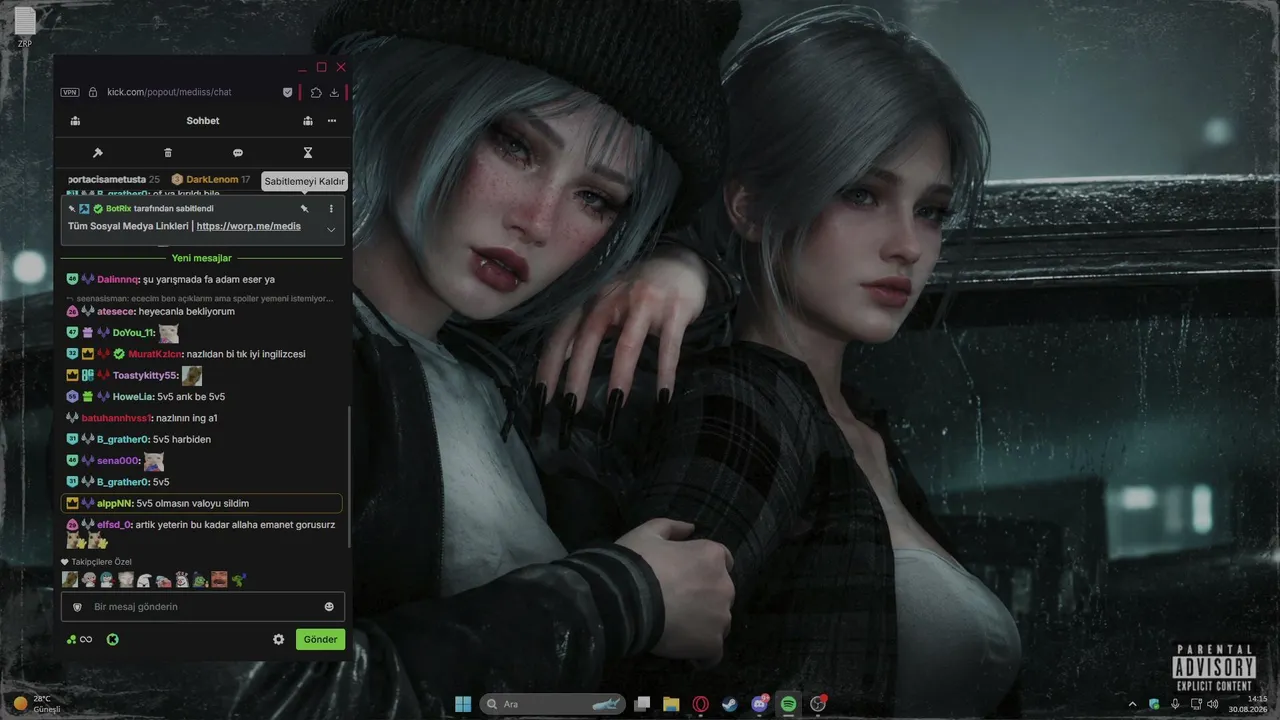Click username atesece in chat
The width and height of the screenshot is (1280, 720).
pos(115,311)
